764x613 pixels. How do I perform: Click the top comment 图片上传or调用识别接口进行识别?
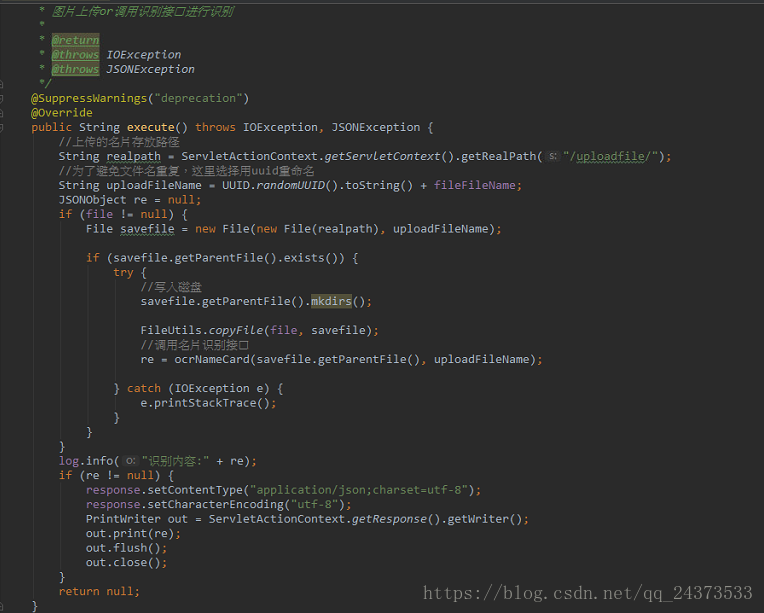pyautogui.click(x=143, y=11)
